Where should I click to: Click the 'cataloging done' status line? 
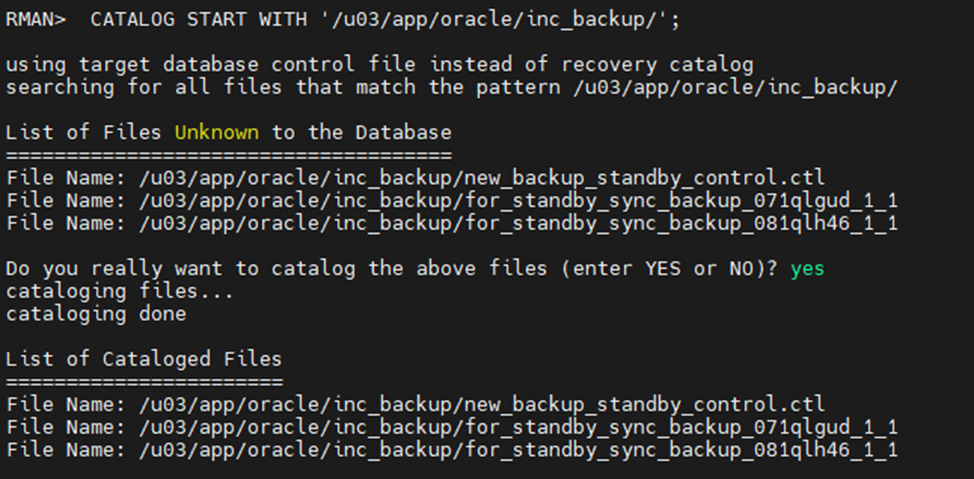pyautogui.click(x=96, y=314)
